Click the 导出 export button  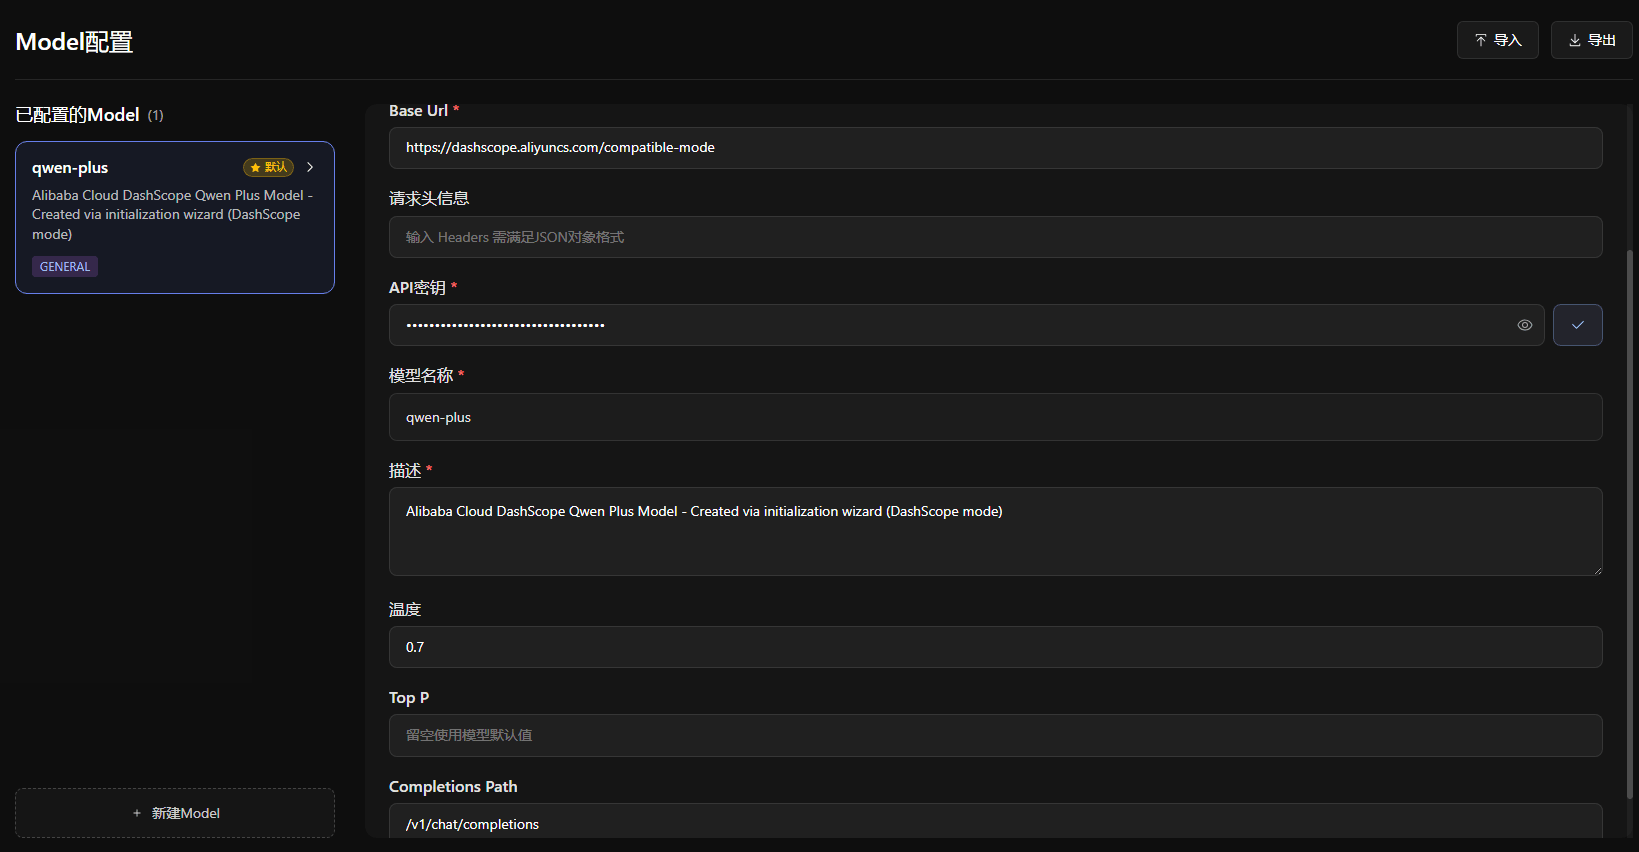[1591, 40]
